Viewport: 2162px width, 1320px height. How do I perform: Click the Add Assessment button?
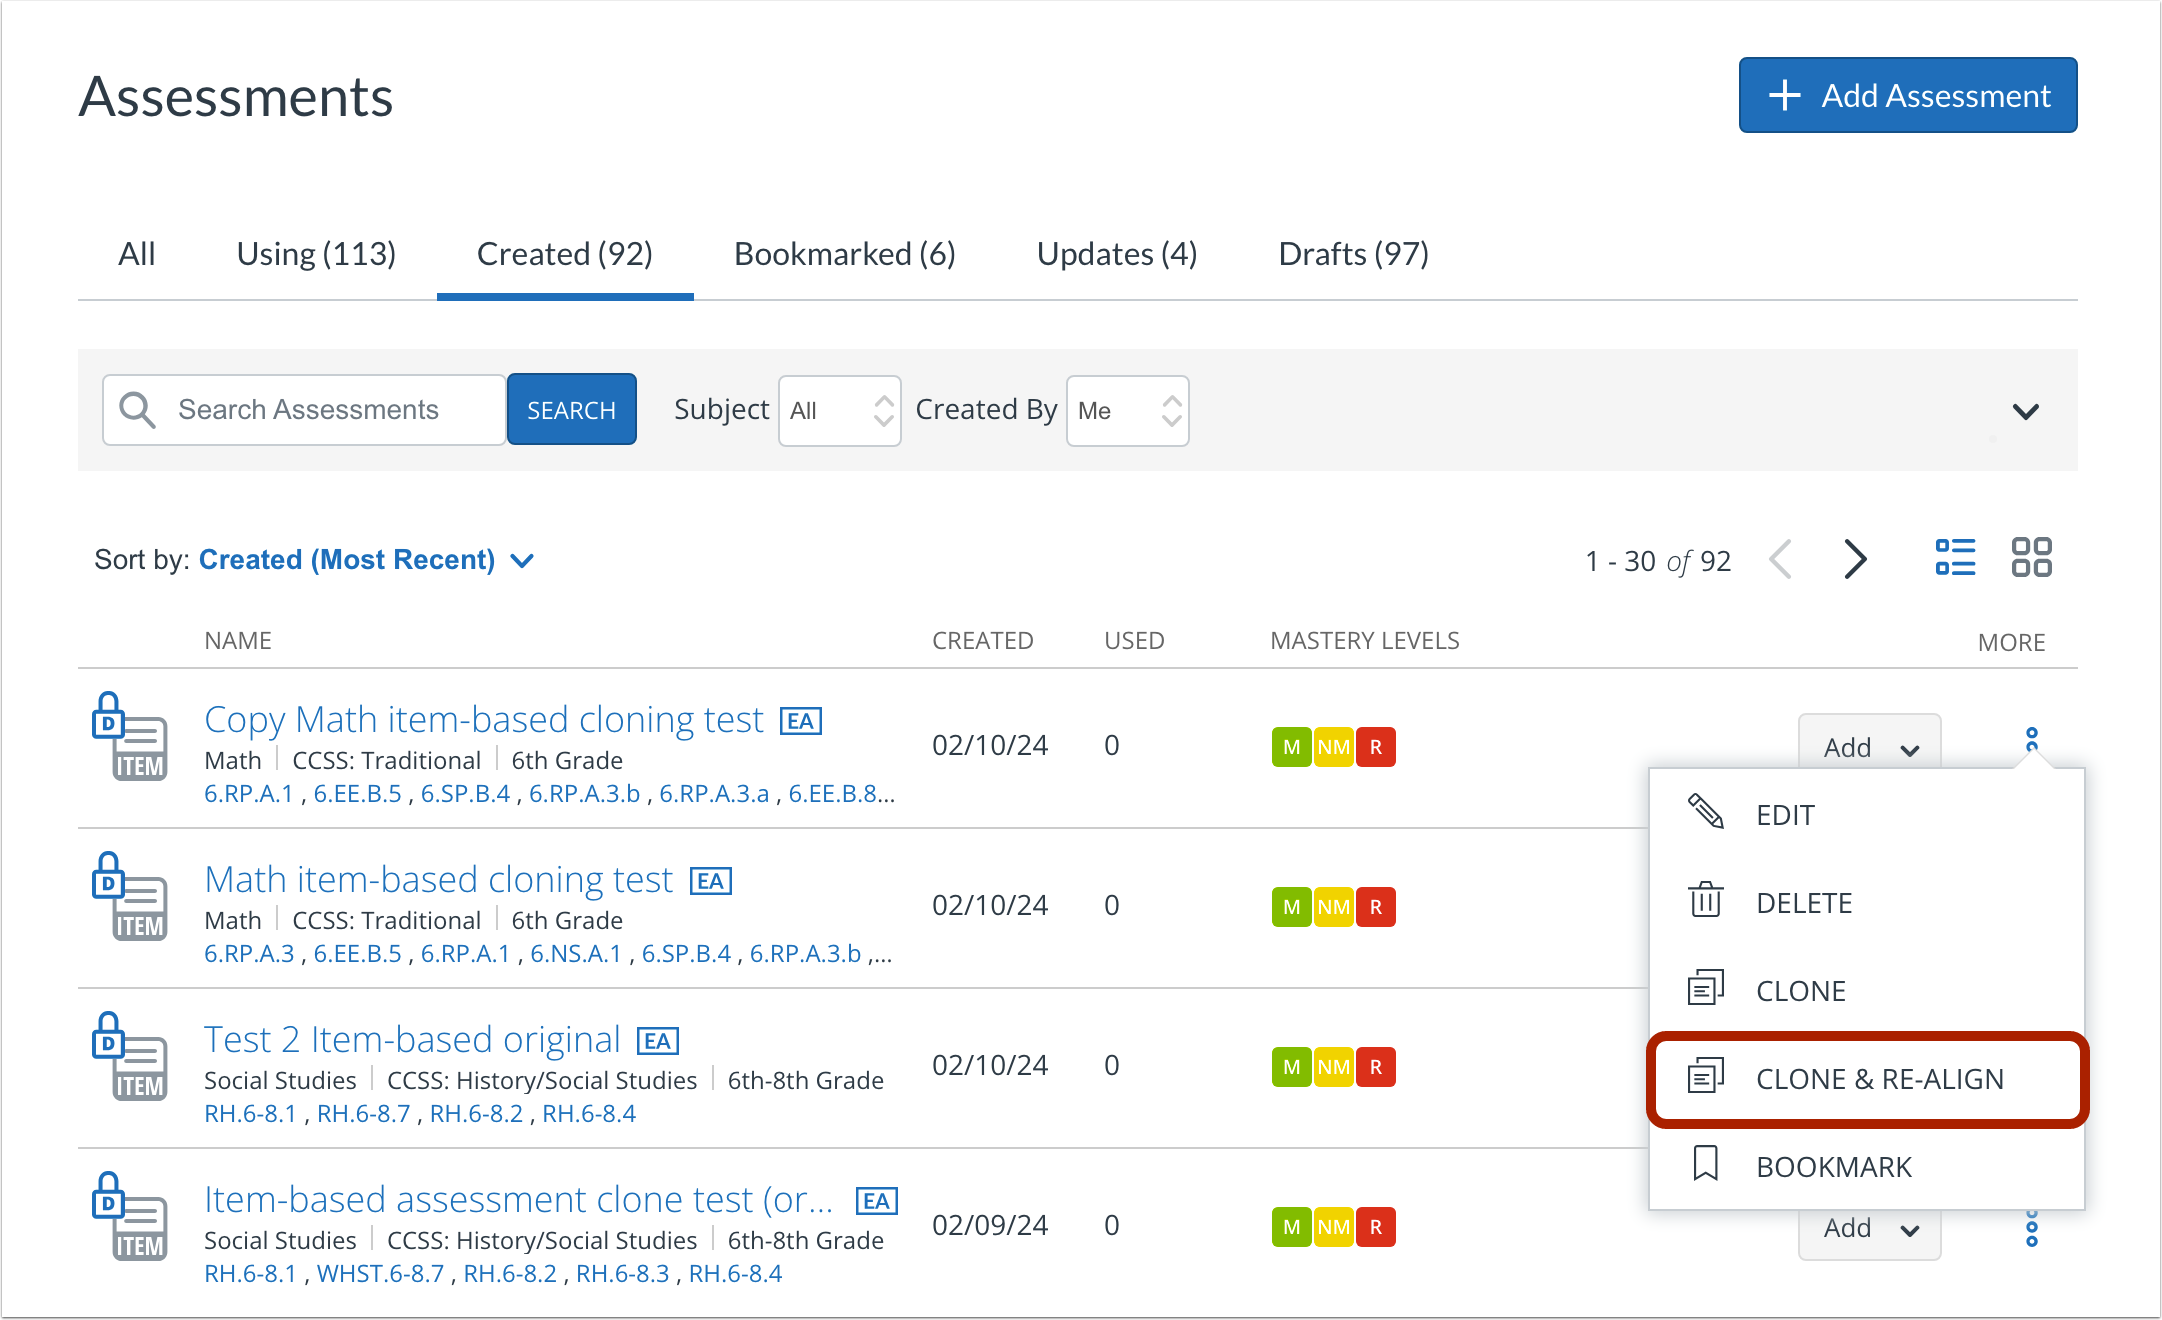coord(1907,96)
